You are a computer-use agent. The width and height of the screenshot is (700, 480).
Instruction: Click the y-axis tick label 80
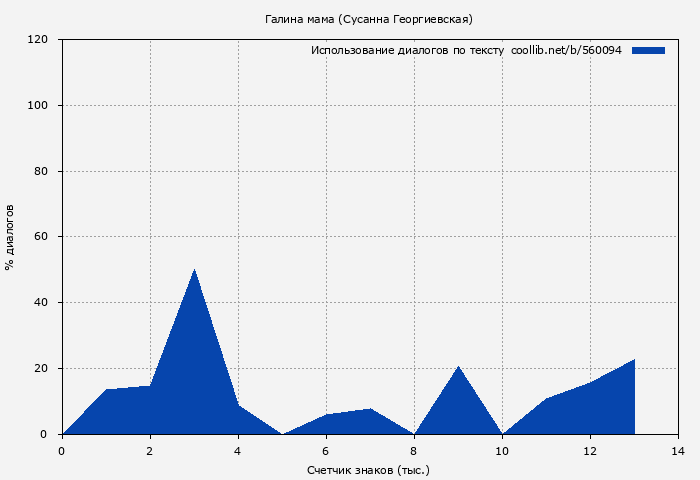41,171
